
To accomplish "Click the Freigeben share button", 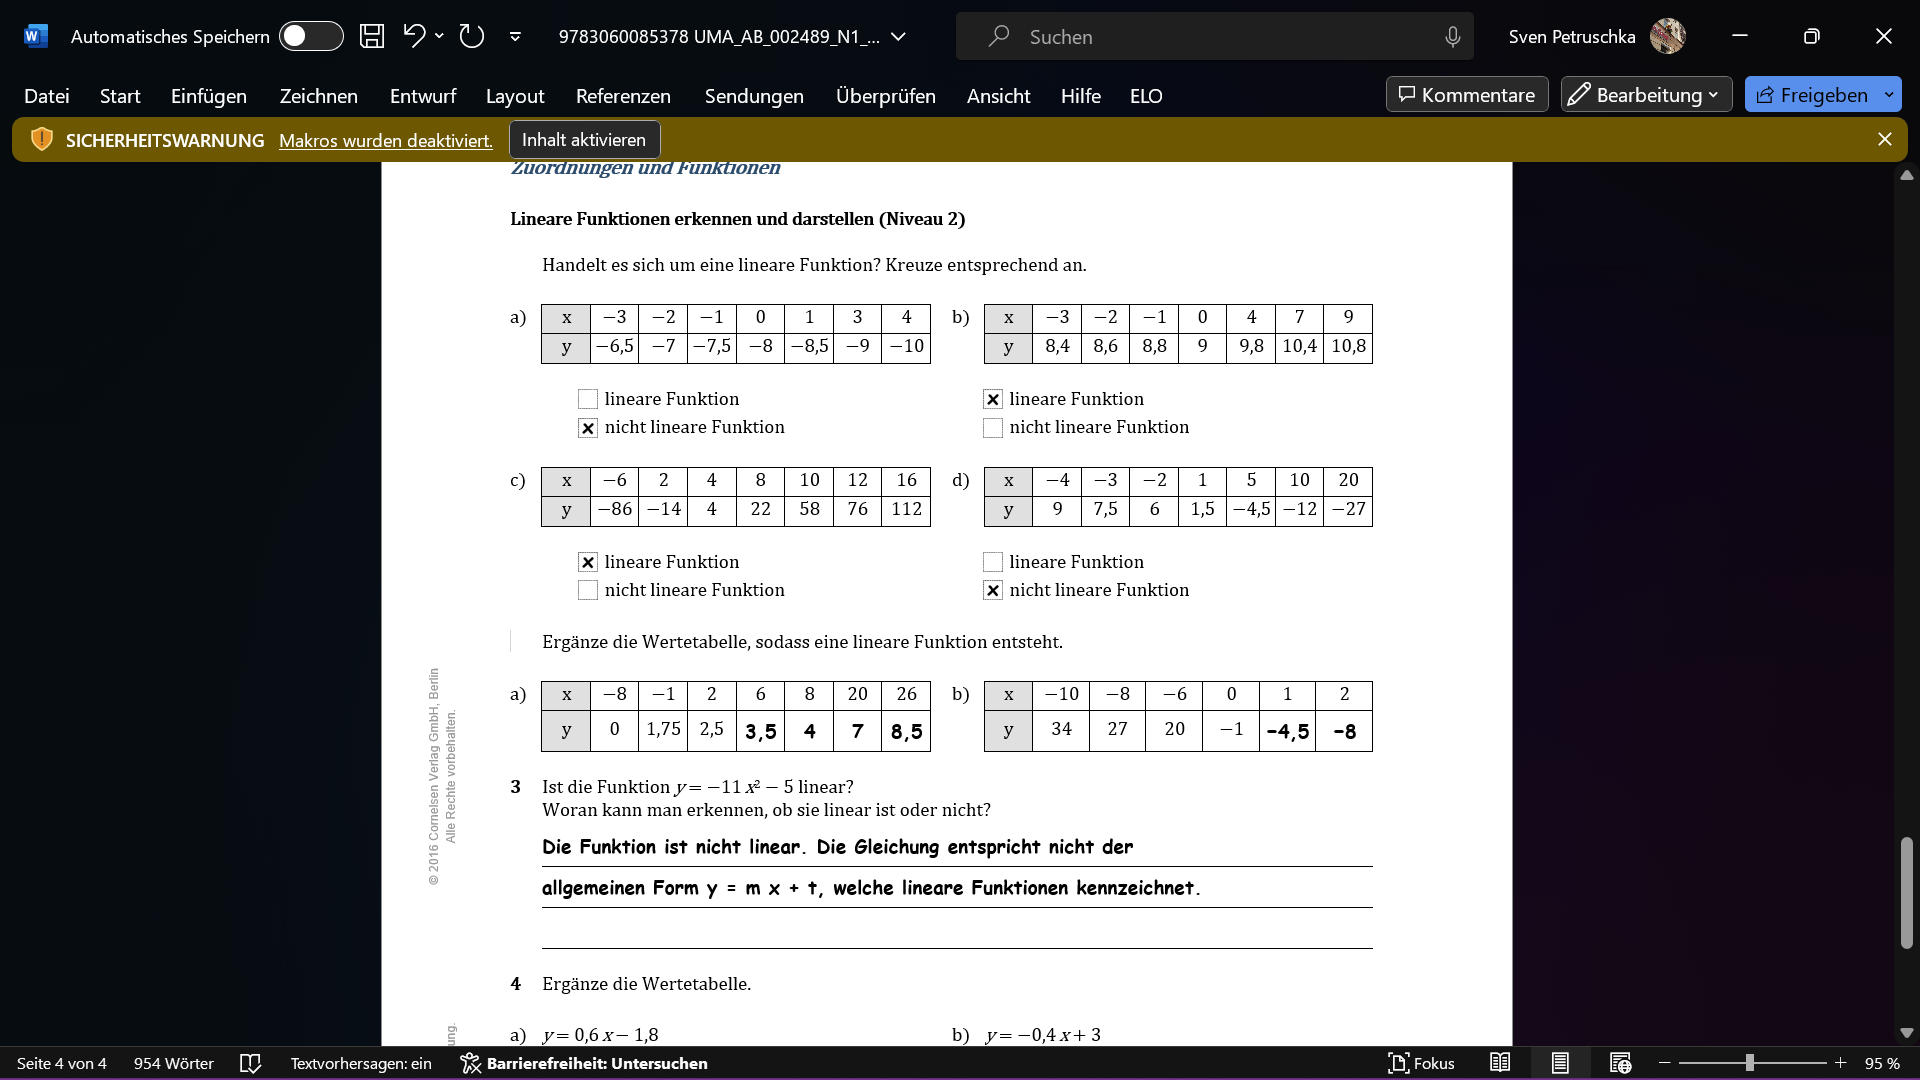I will [1812, 95].
